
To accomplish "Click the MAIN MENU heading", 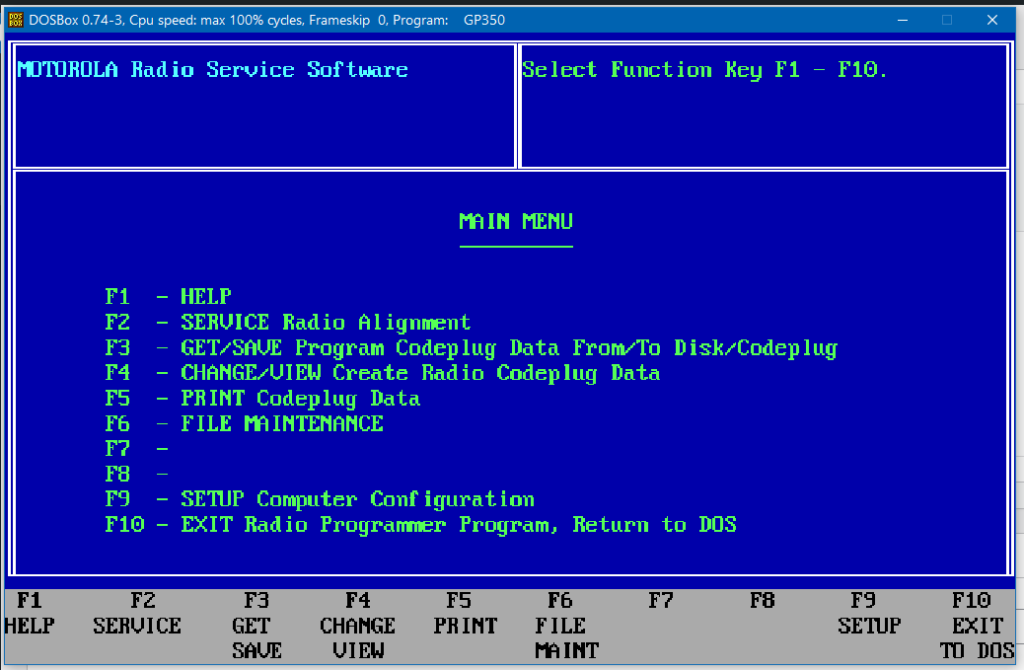I will 516,222.
